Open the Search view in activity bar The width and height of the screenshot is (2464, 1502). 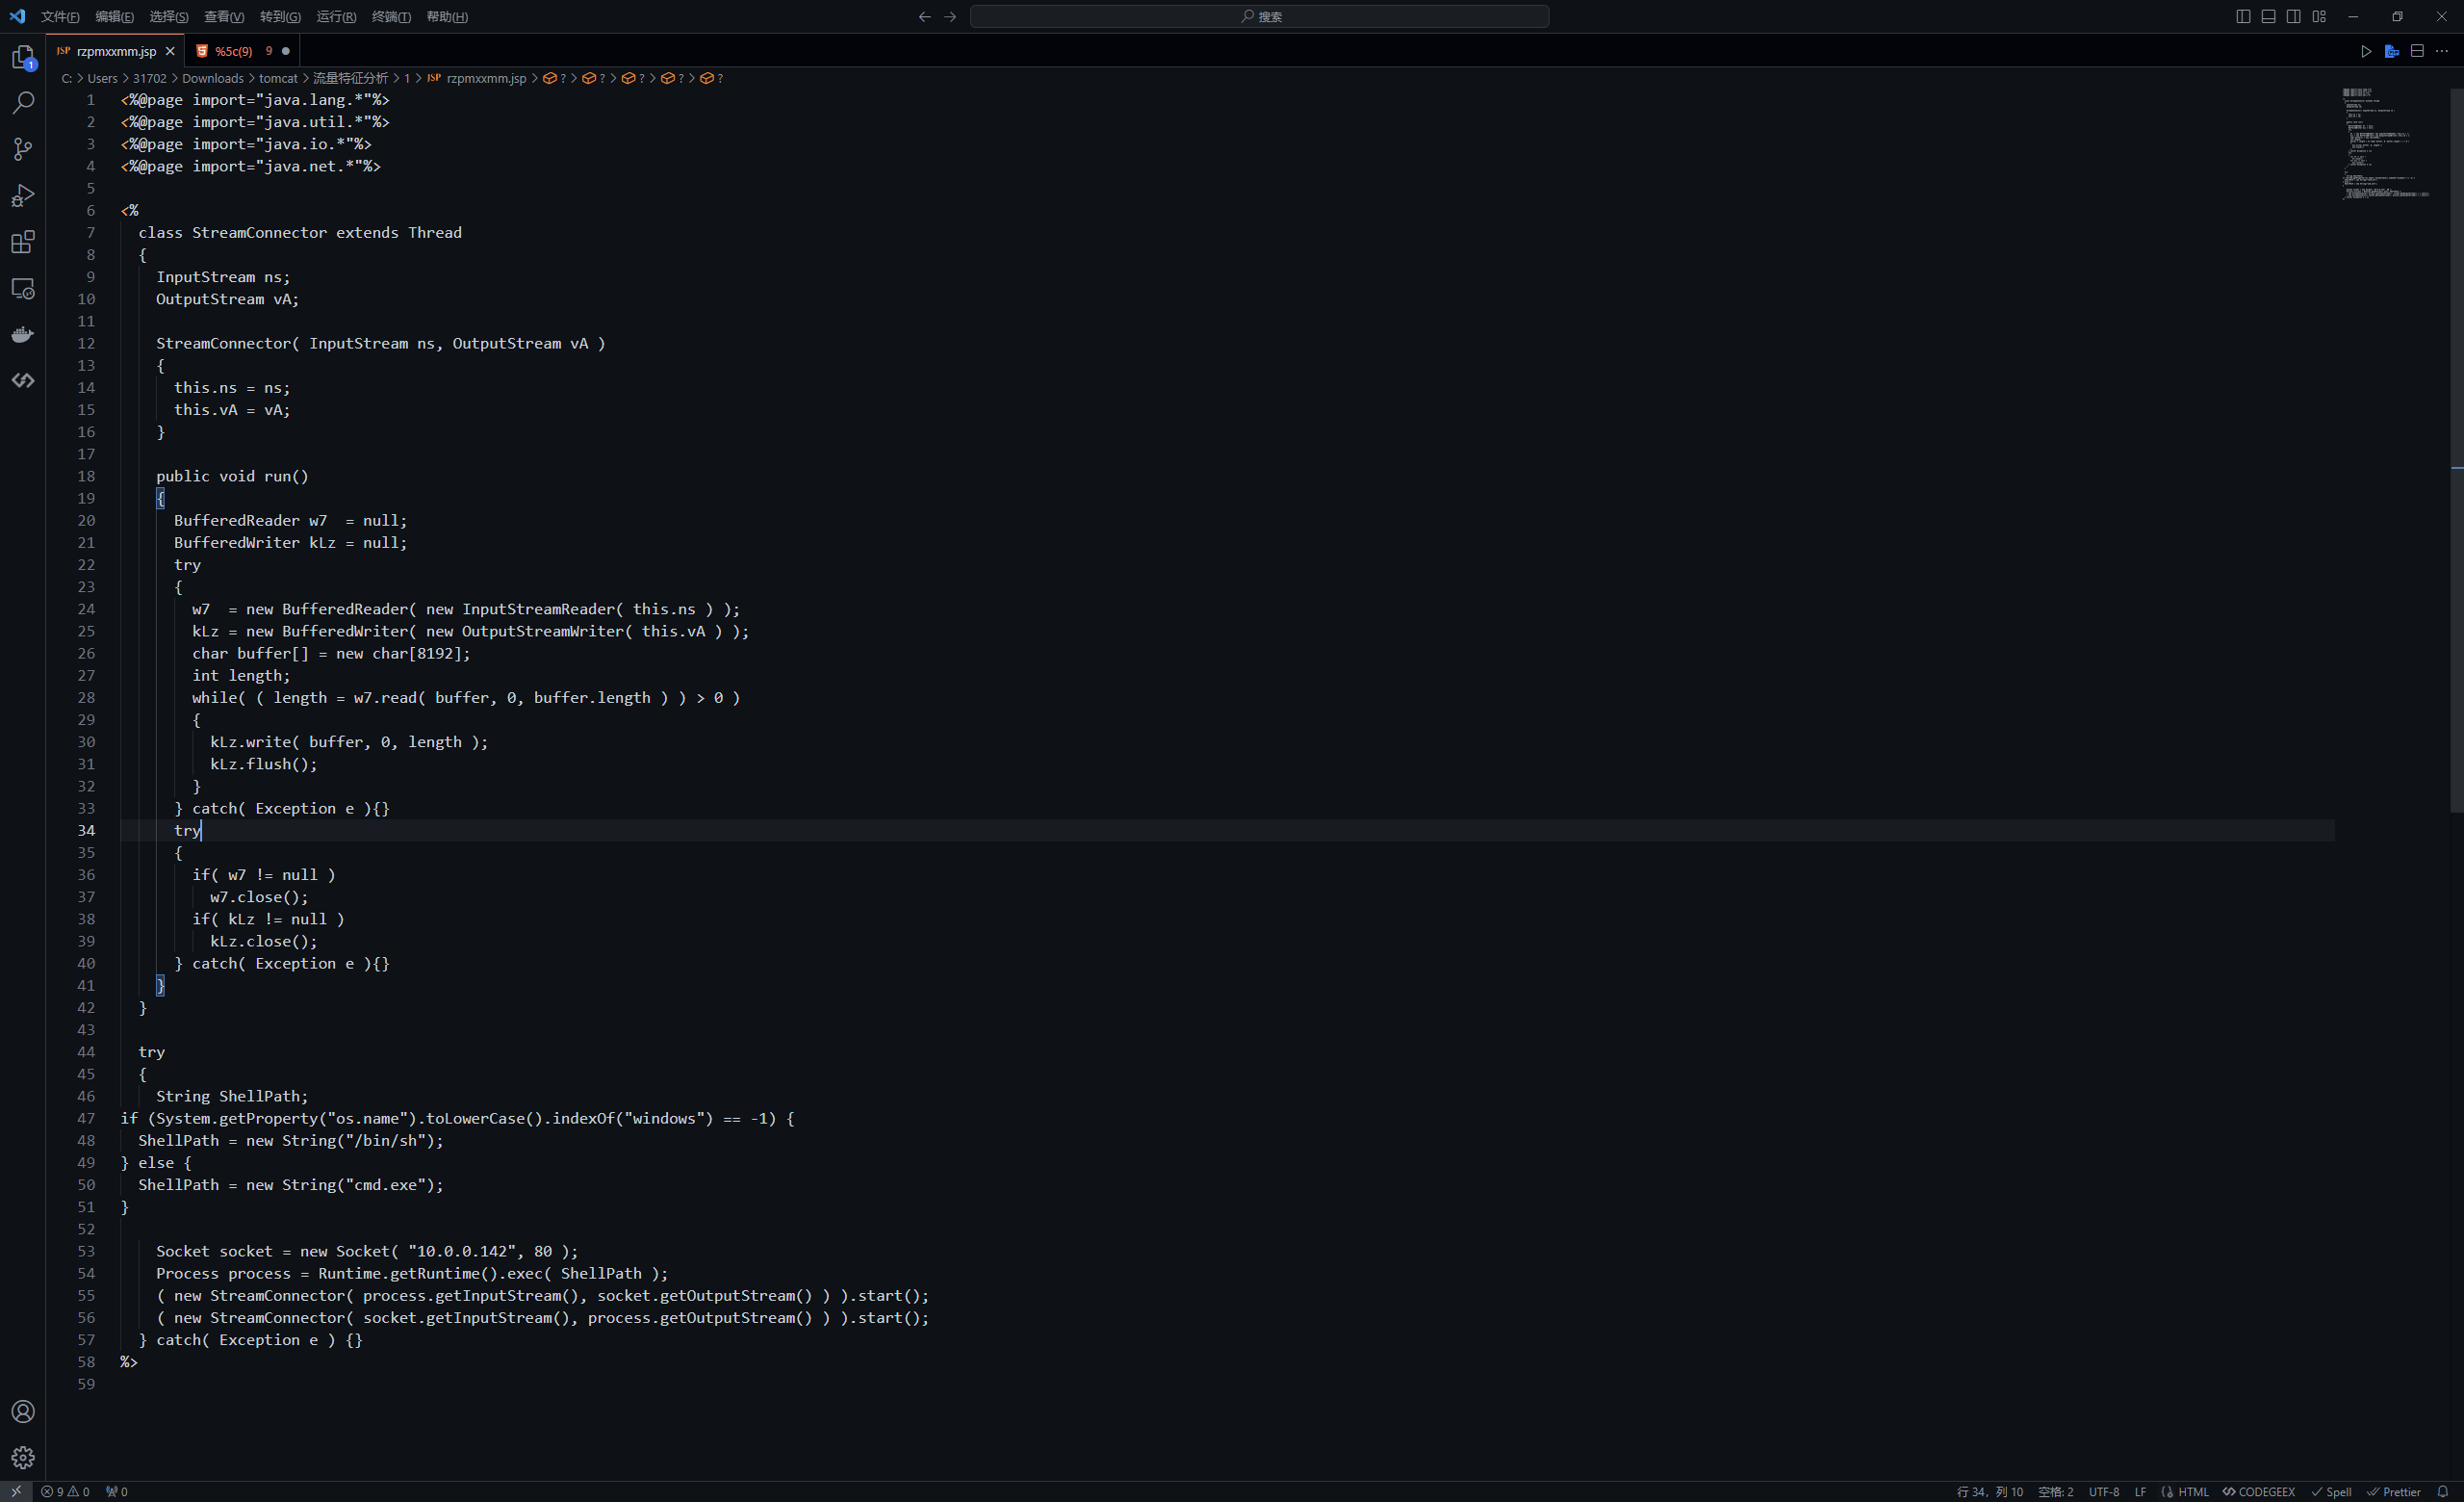[23, 103]
